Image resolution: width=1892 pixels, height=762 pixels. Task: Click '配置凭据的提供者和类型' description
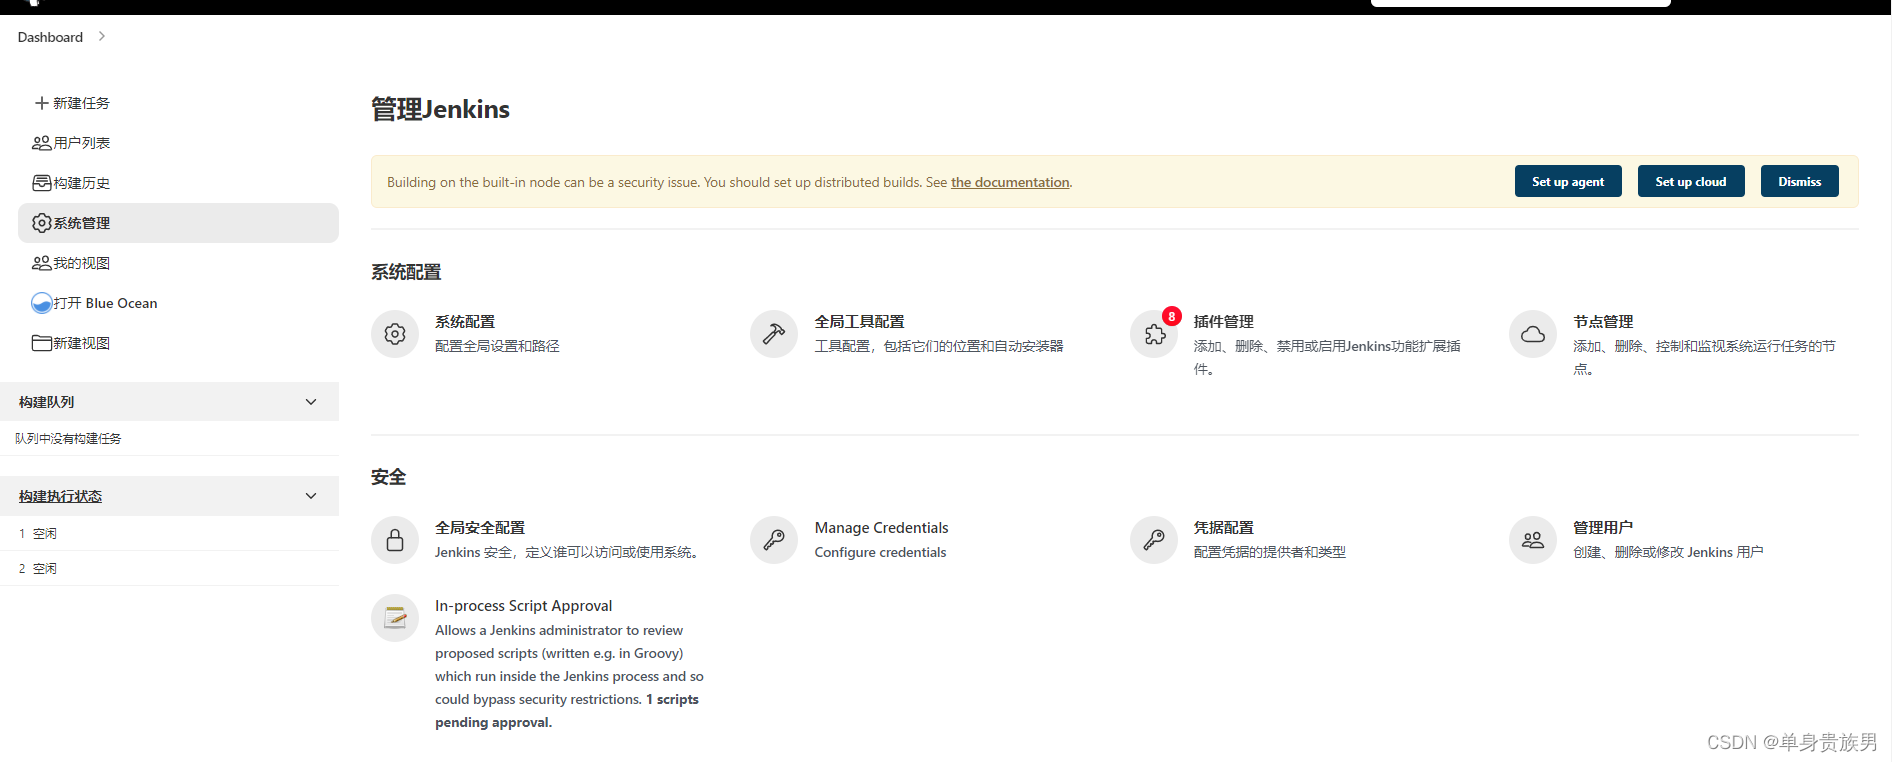[x=1269, y=552]
